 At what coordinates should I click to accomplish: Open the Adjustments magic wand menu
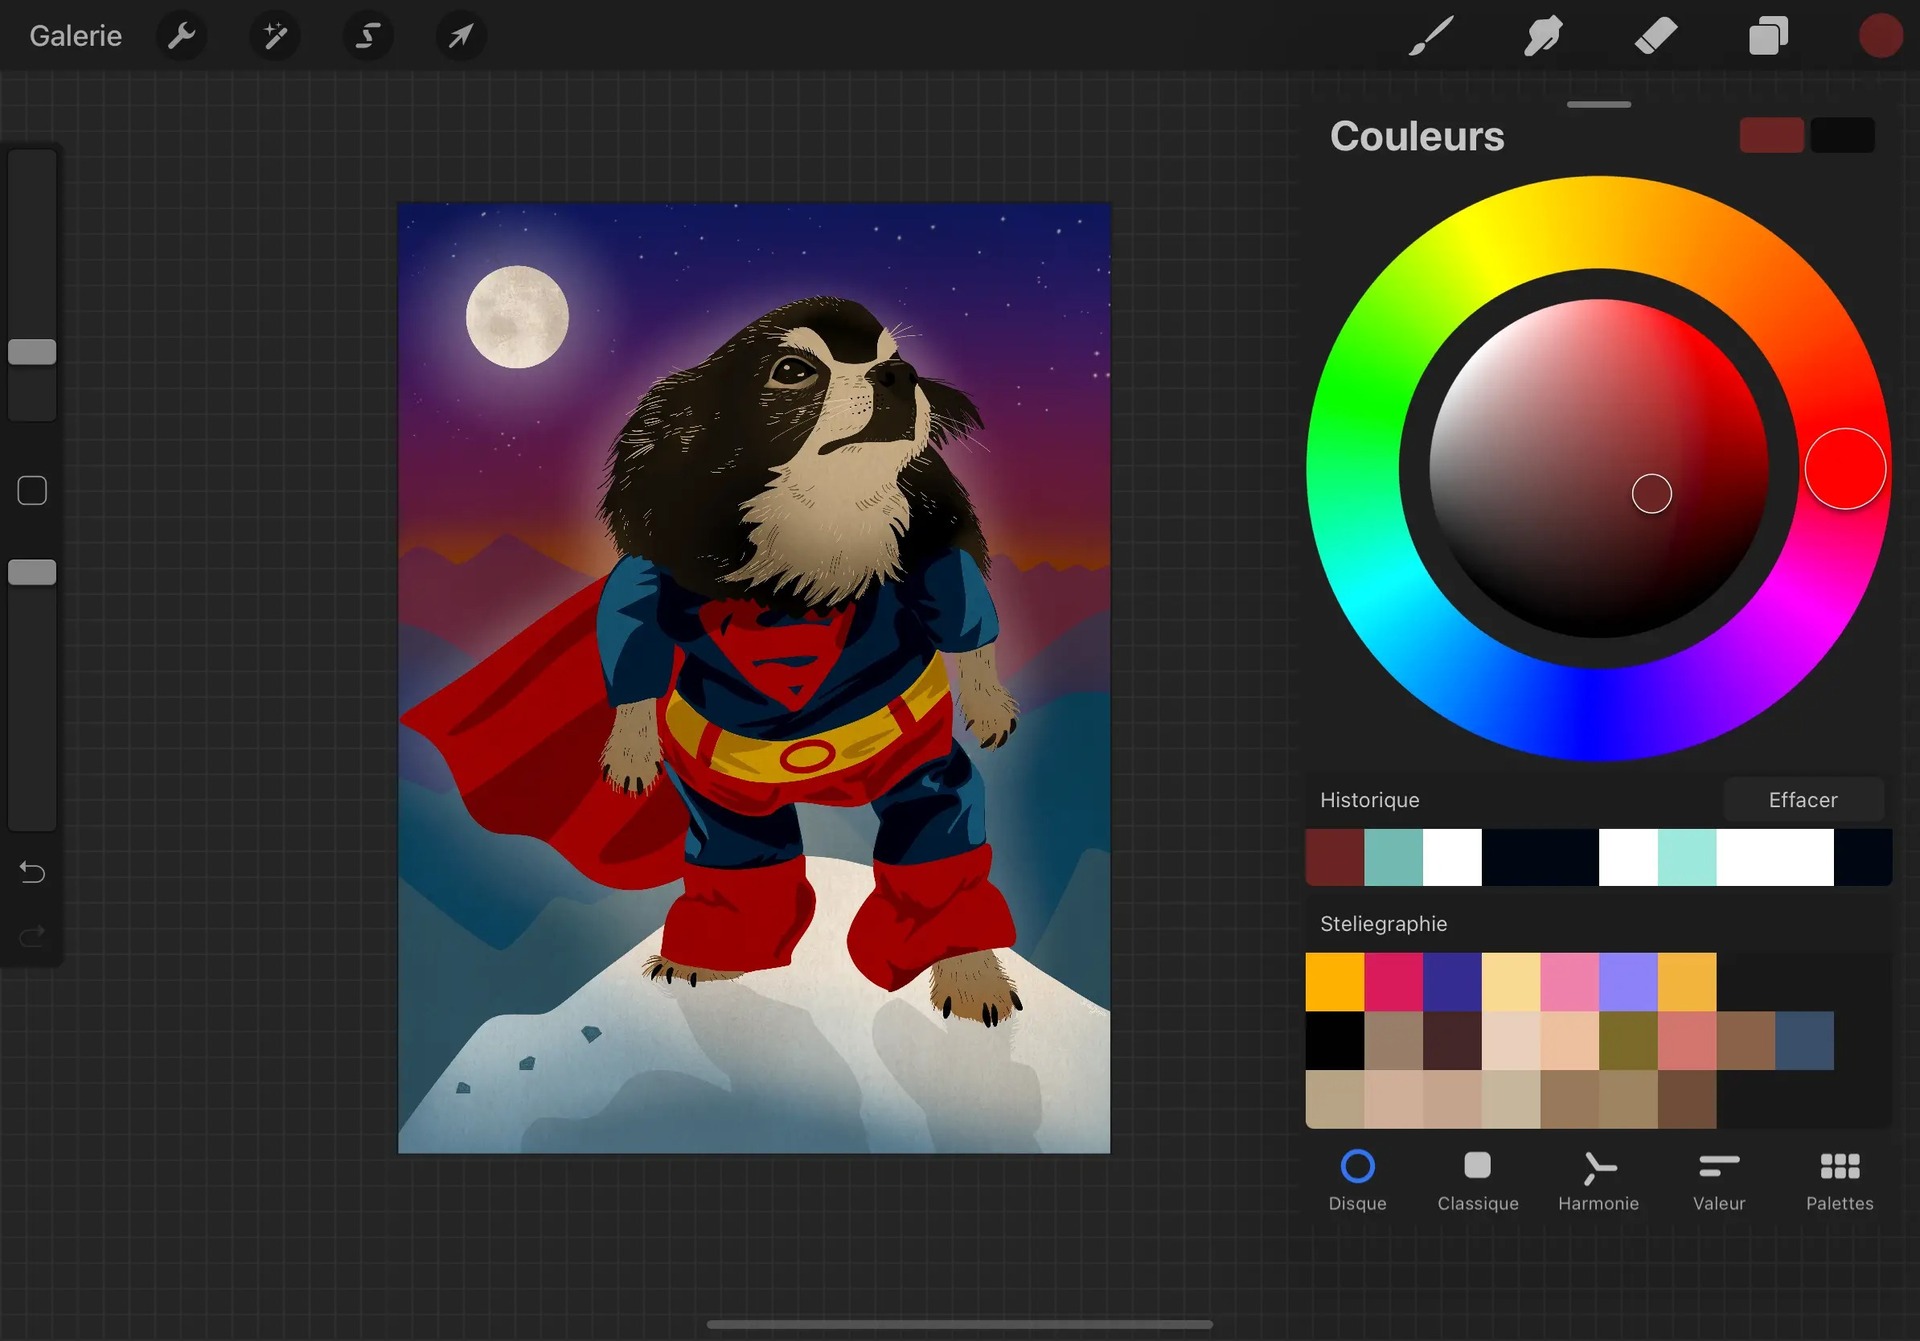pos(274,37)
